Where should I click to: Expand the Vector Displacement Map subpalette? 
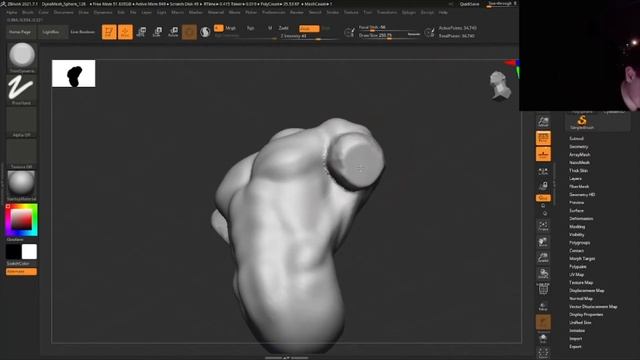593,307
